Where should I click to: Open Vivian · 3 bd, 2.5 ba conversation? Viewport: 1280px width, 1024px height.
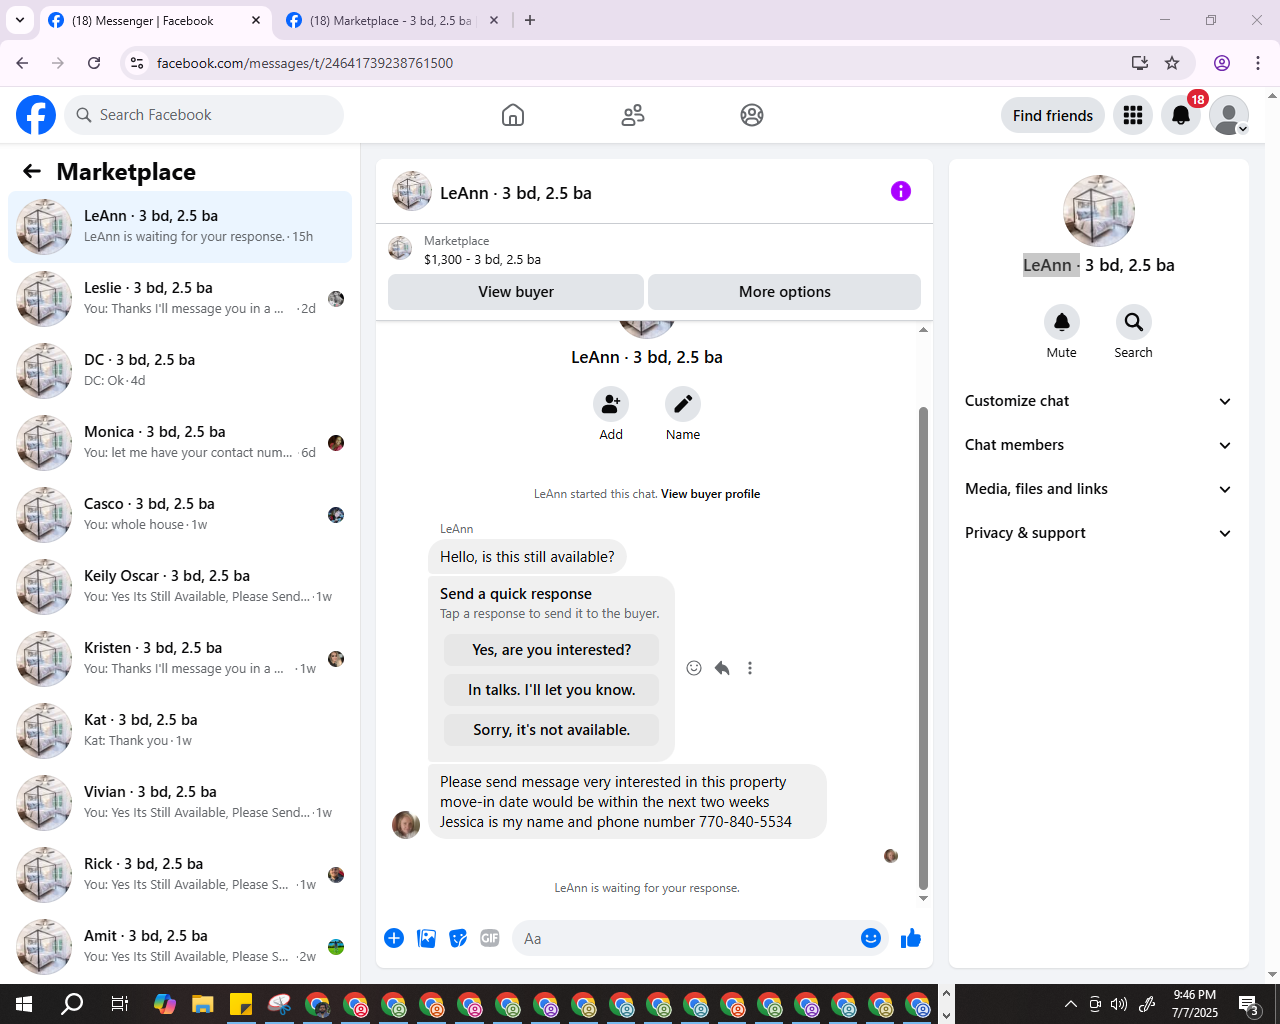click(180, 803)
